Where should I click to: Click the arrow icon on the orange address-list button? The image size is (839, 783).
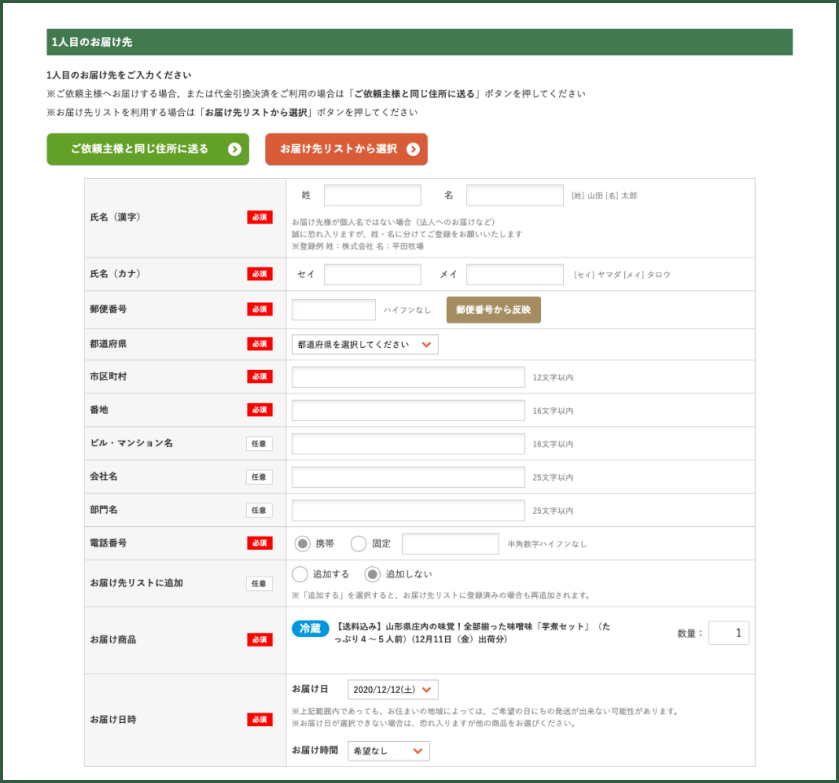(413, 149)
